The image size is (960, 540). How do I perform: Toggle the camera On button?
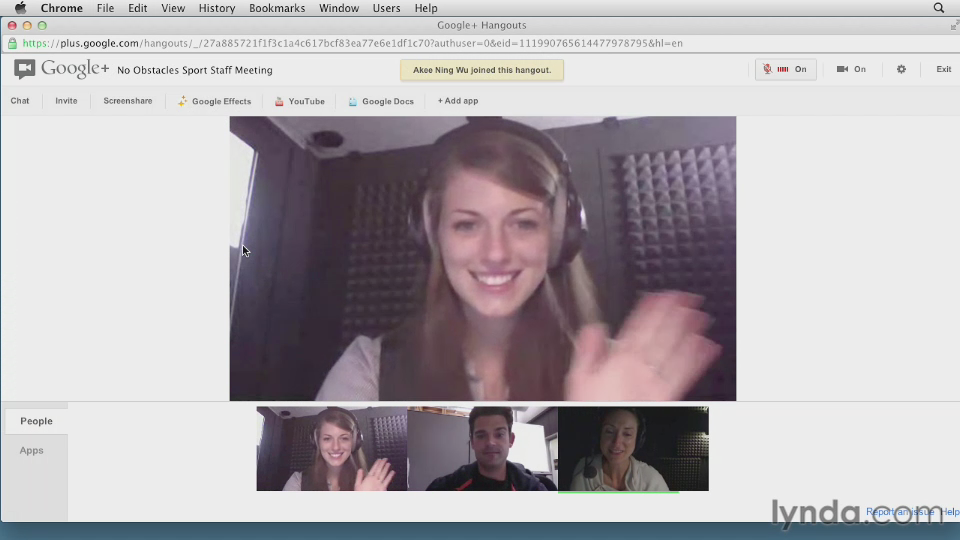click(x=851, y=70)
